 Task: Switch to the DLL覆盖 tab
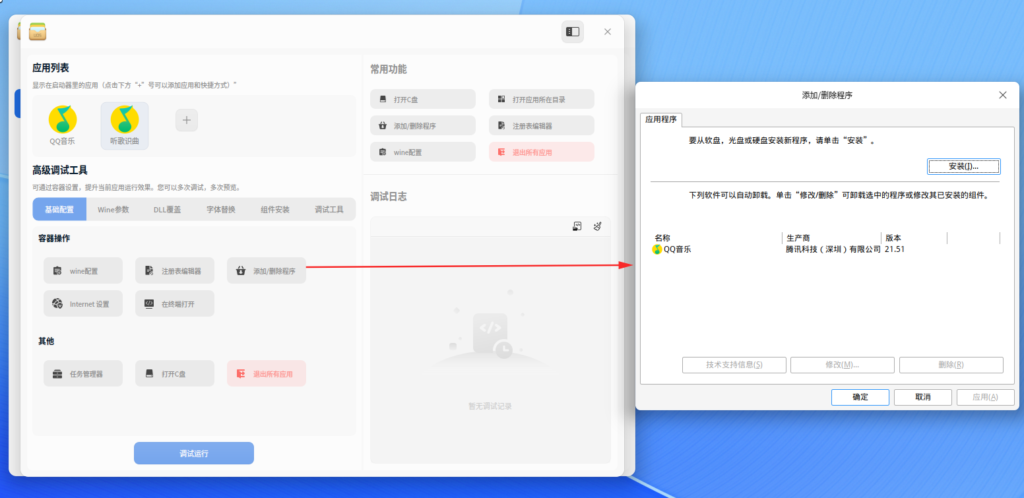point(167,210)
